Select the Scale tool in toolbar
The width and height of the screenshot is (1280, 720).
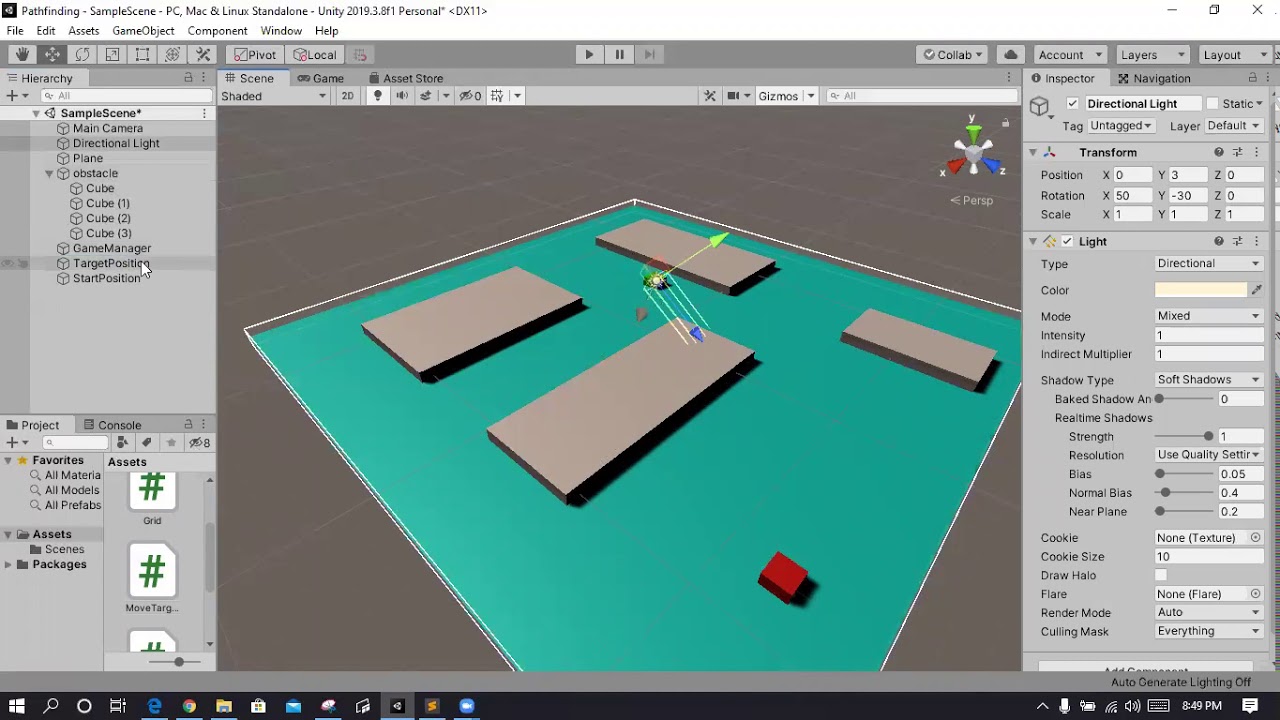tap(112, 55)
